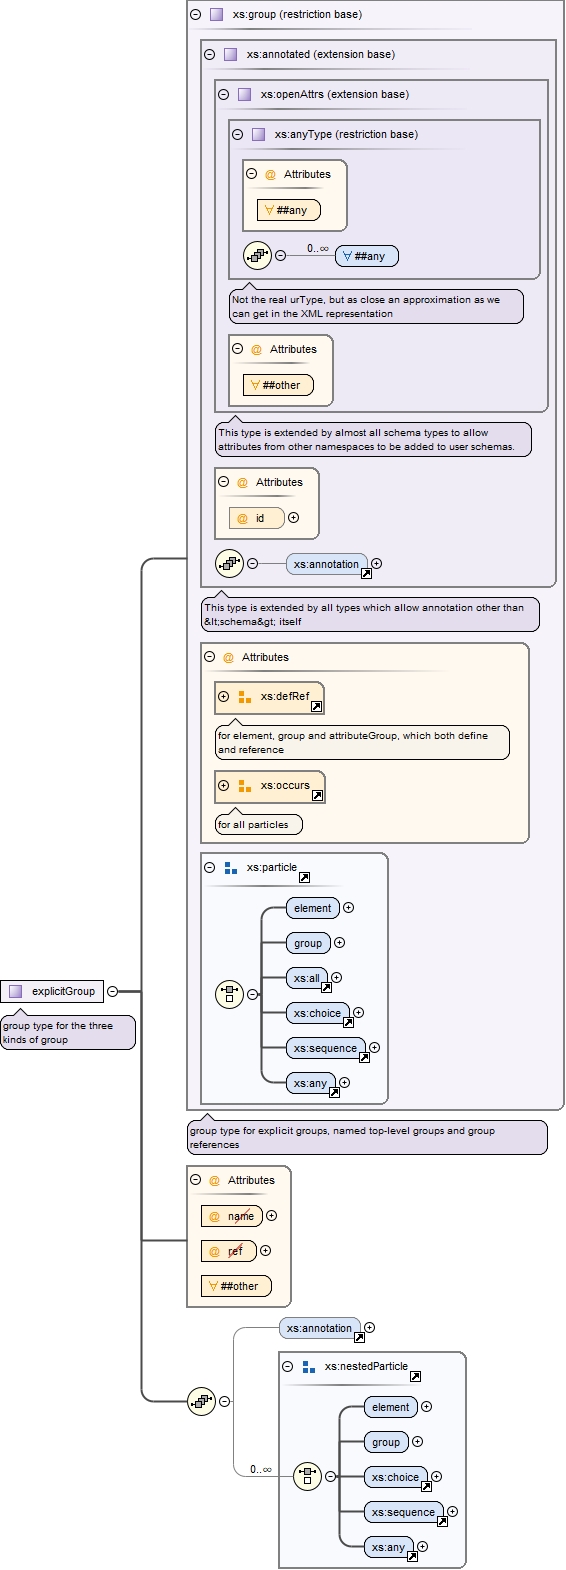Collapse the xs:particle group box
The width and height of the screenshot is (566, 1570).
(209, 867)
